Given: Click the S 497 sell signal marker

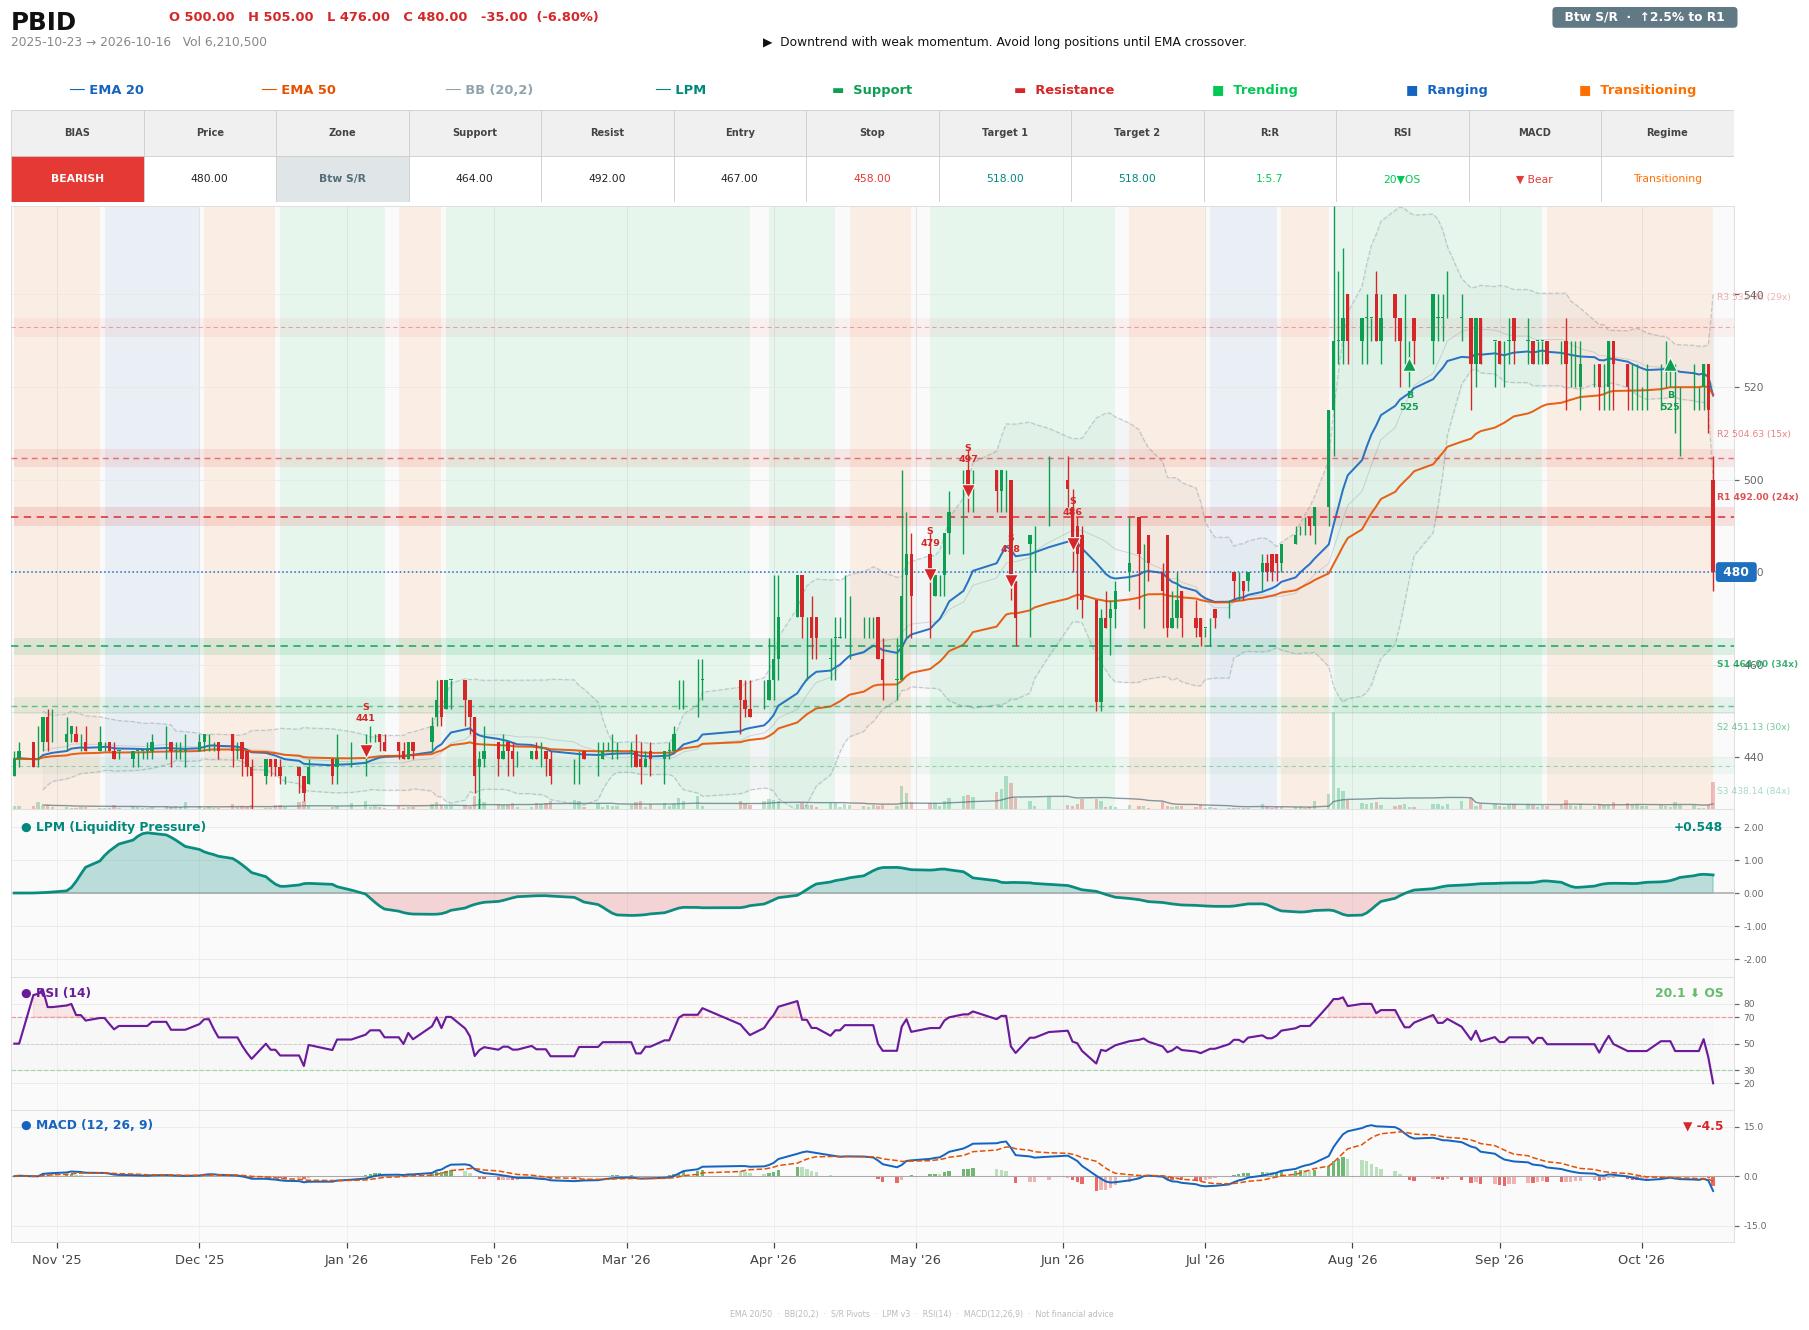Looking at the screenshot, I should (x=968, y=491).
